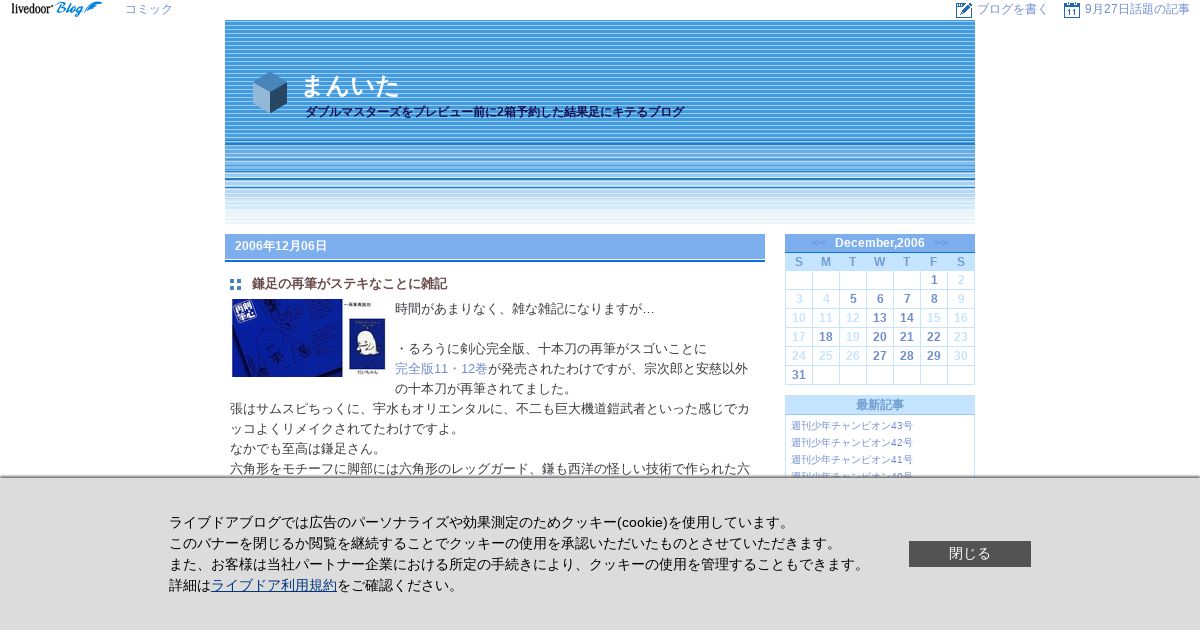
Task: Open 週刊少年チャンピオン42号 recent article
Action: coord(852,443)
